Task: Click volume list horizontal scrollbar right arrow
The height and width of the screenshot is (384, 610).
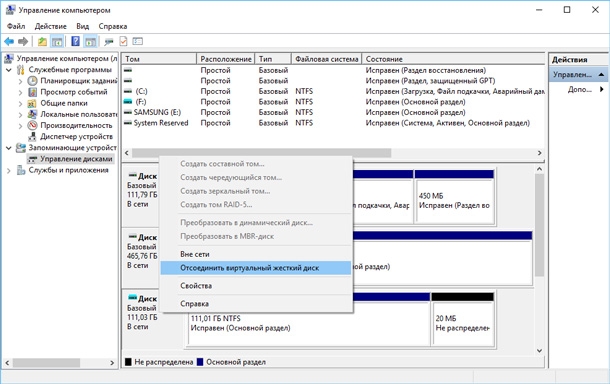Action: (540, 153)
